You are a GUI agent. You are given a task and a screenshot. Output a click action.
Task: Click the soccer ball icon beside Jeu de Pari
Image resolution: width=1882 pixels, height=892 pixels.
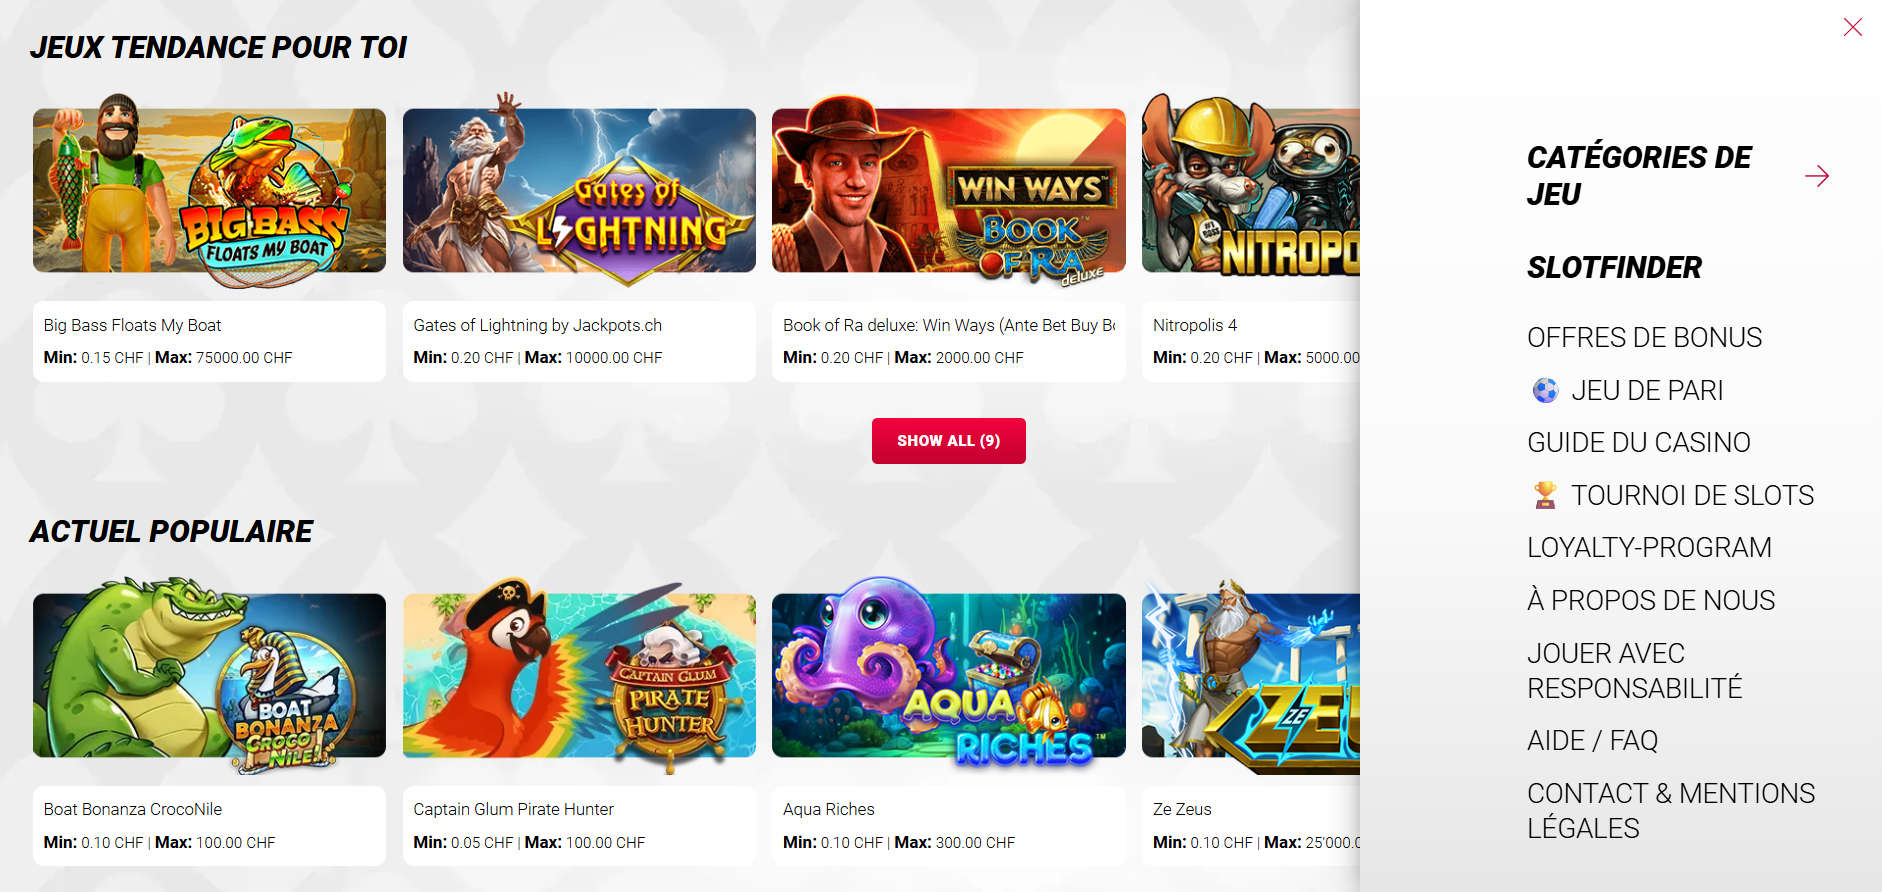click(x=1545, y=390)
